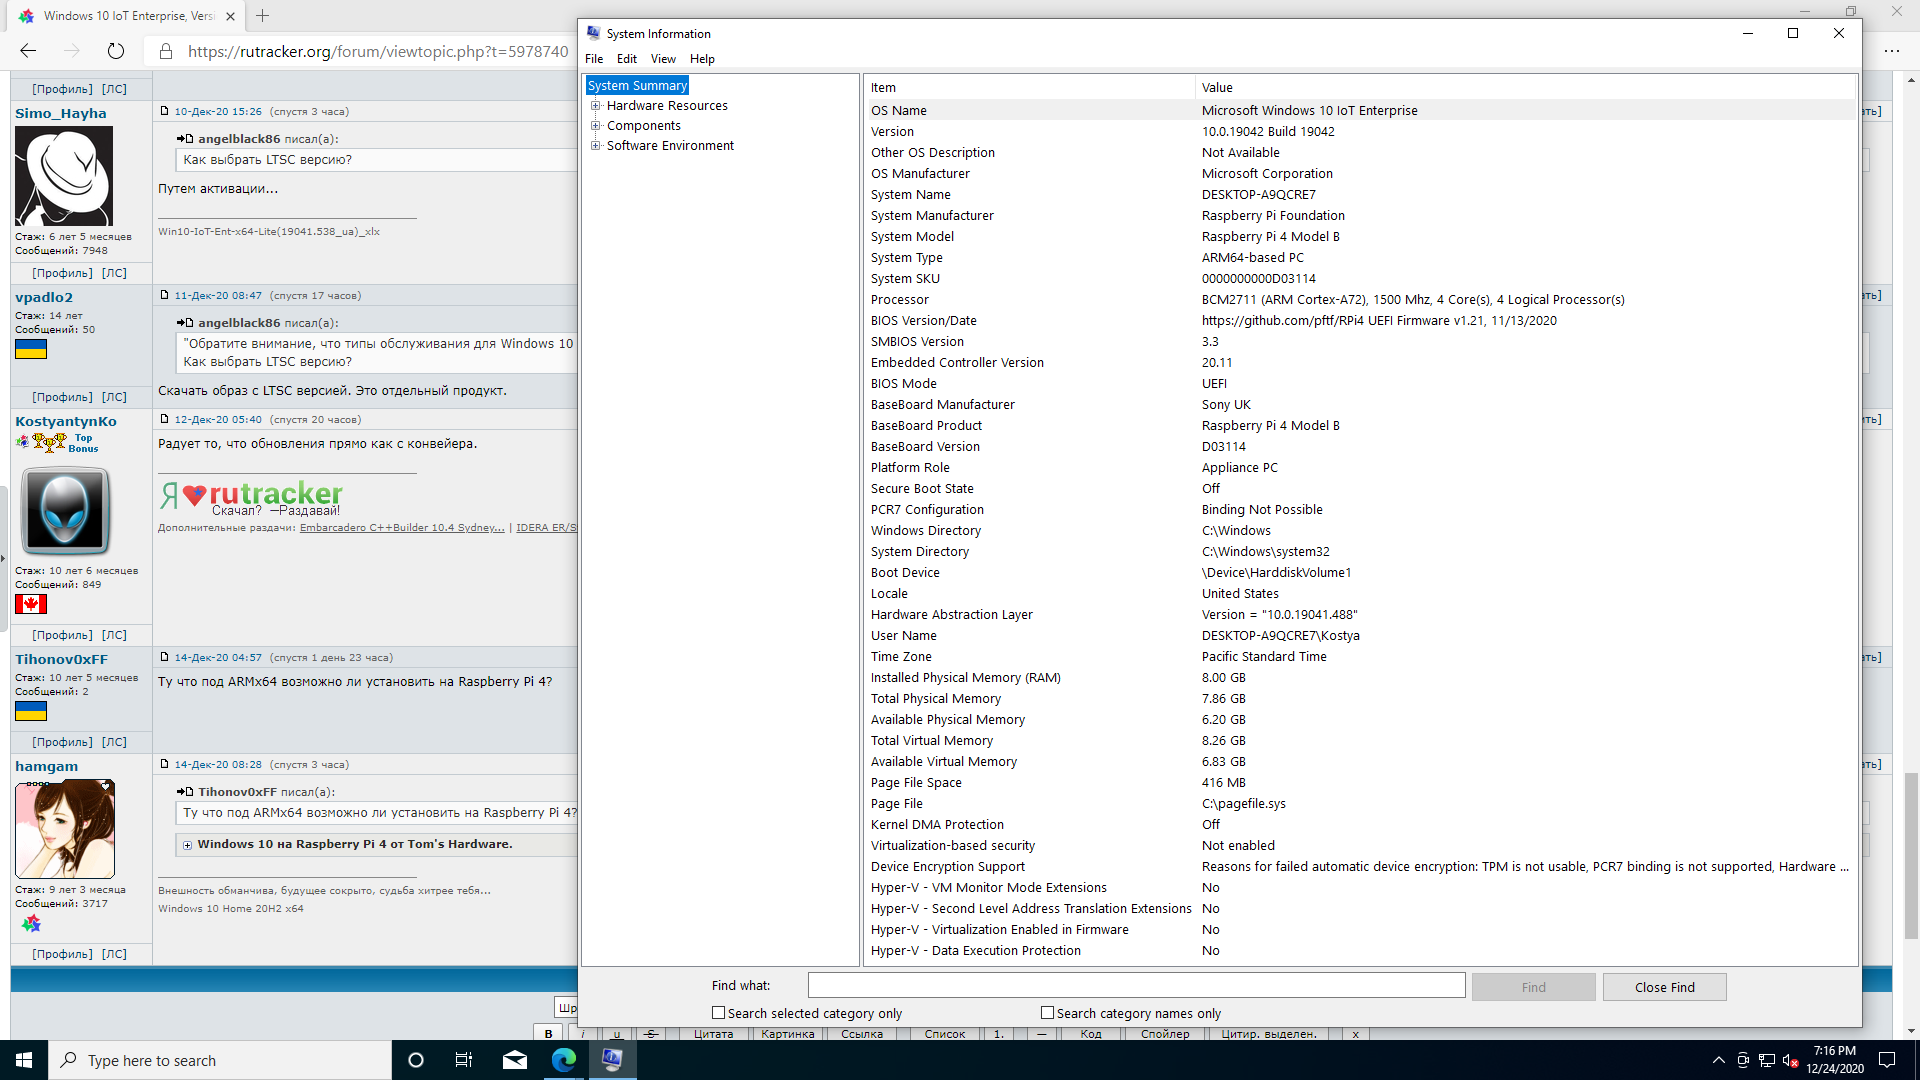
Task: Click the System Information window title icon
Action: tap(593, 33)
